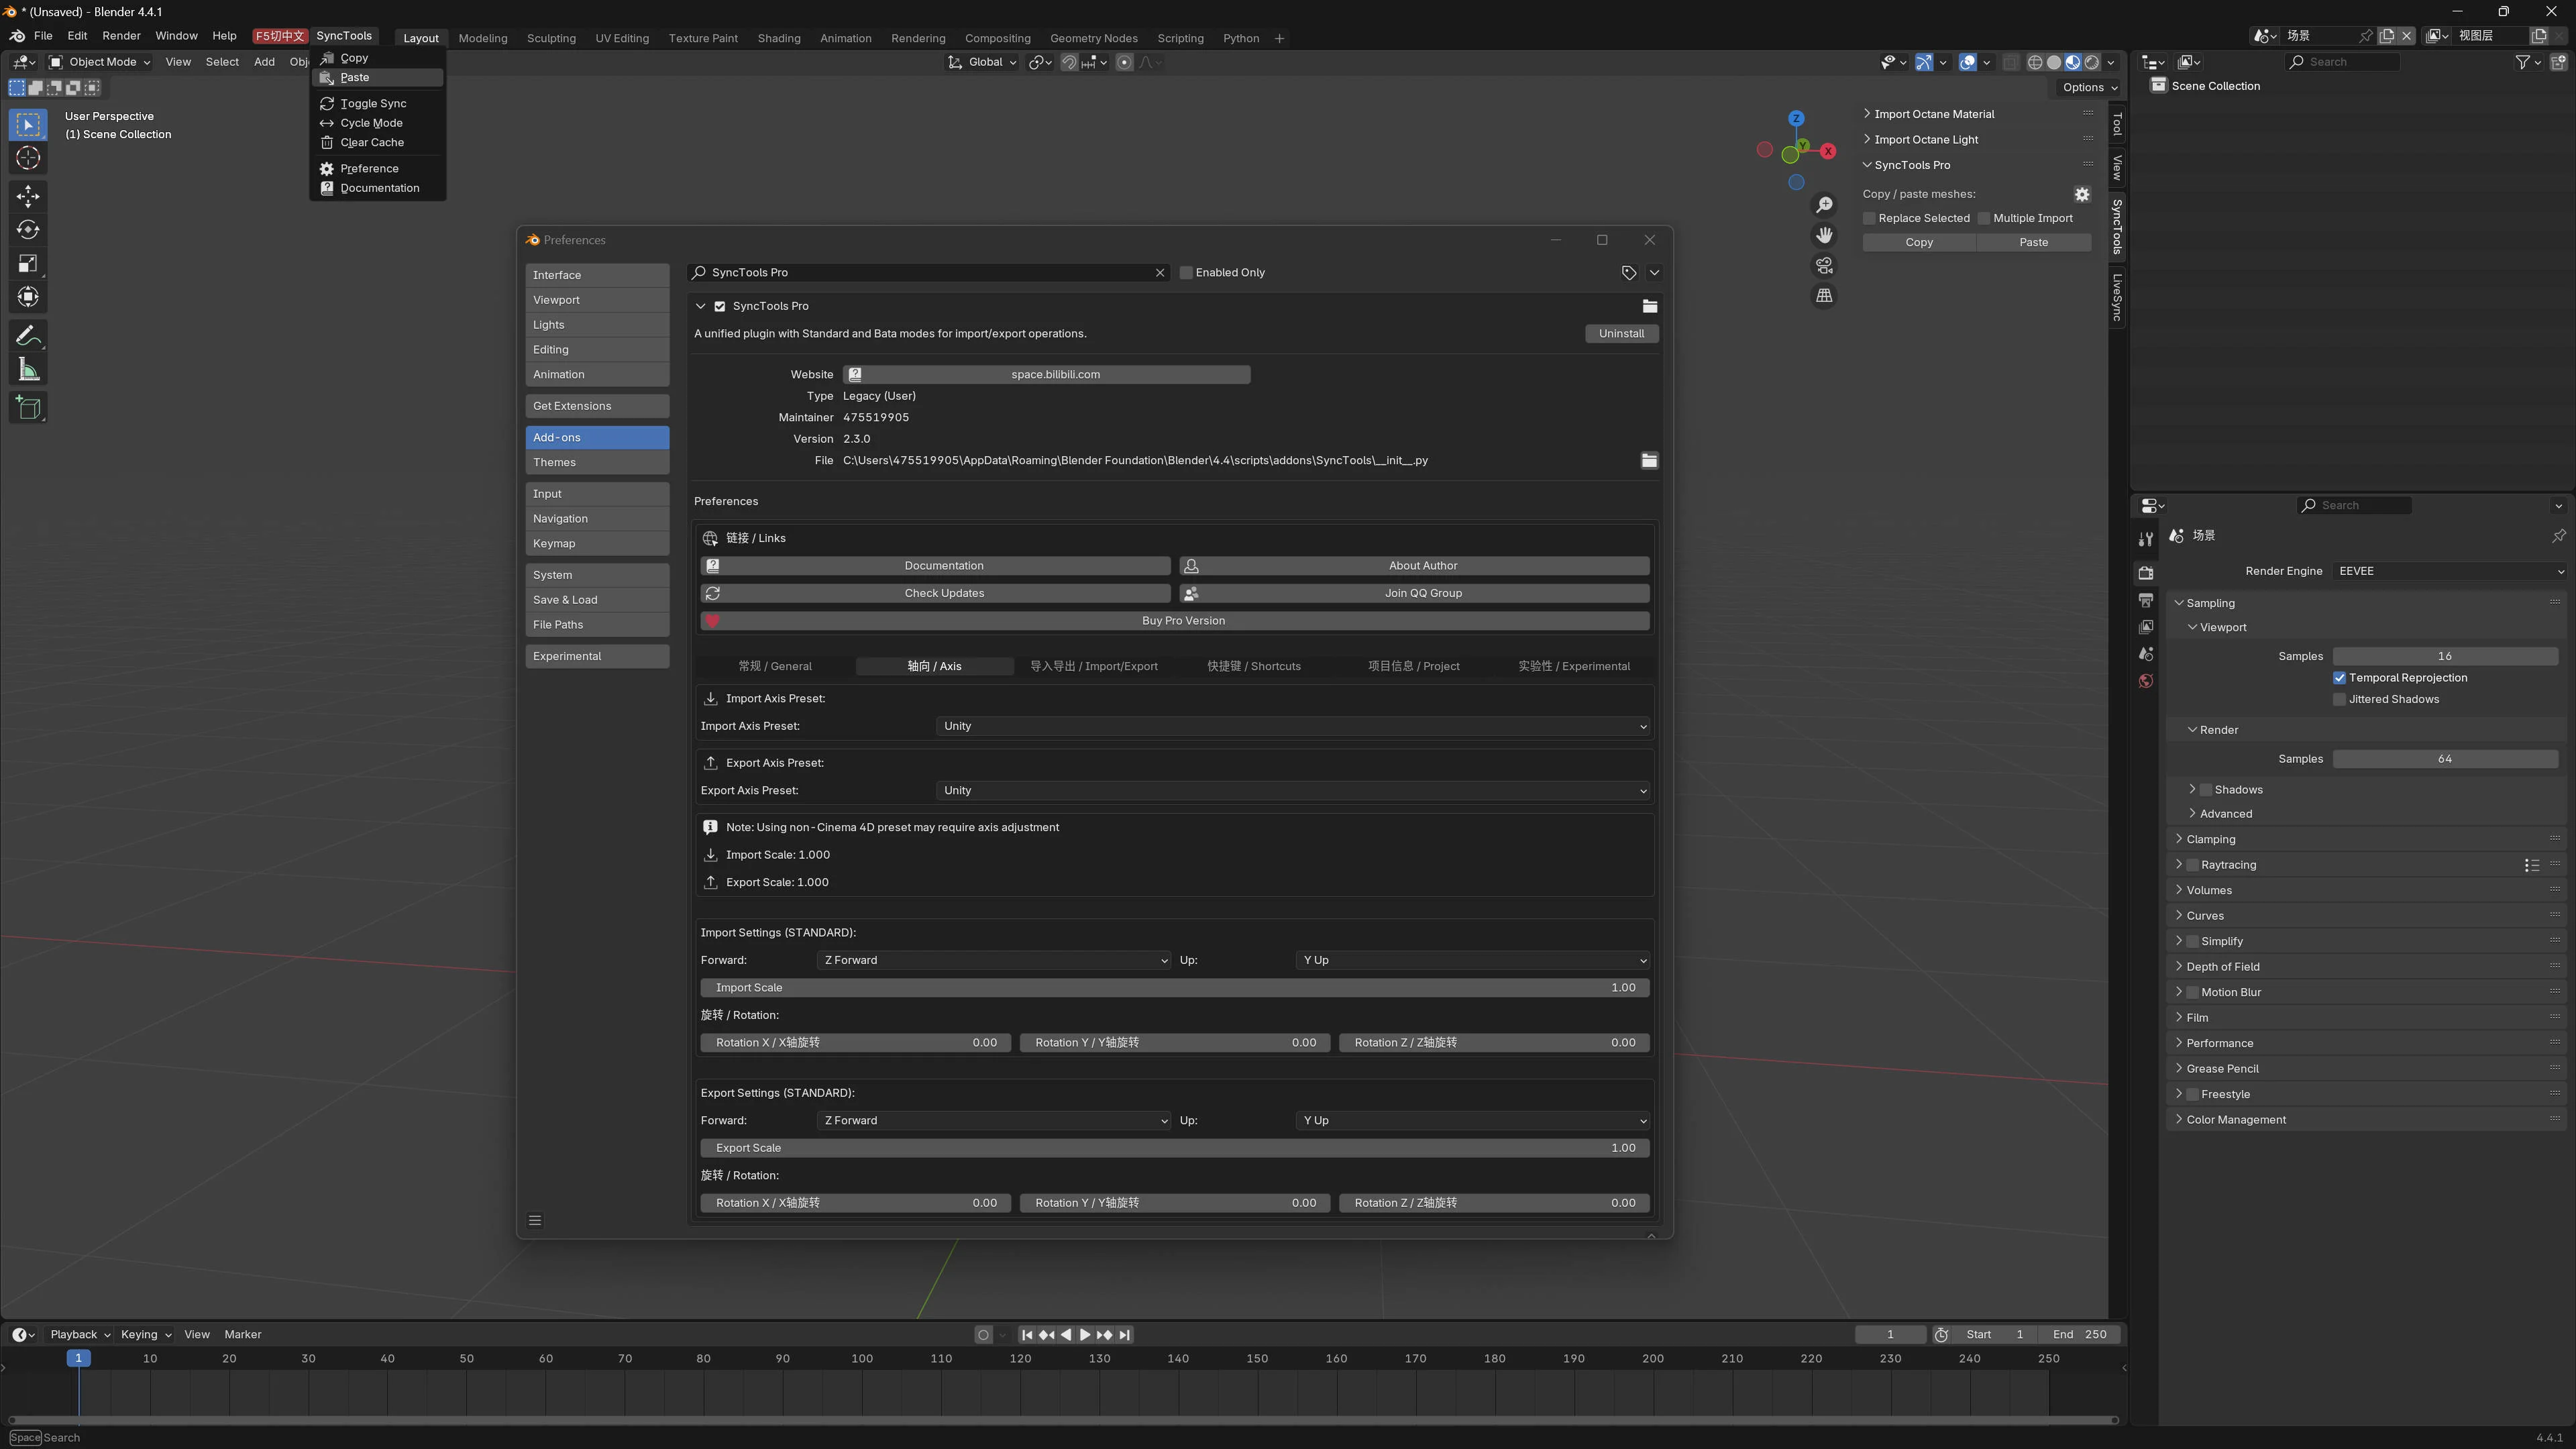2576x1449 pixels.
Task: Open SyncTools Pro settings gear icon
Action: pos(2081,194)
